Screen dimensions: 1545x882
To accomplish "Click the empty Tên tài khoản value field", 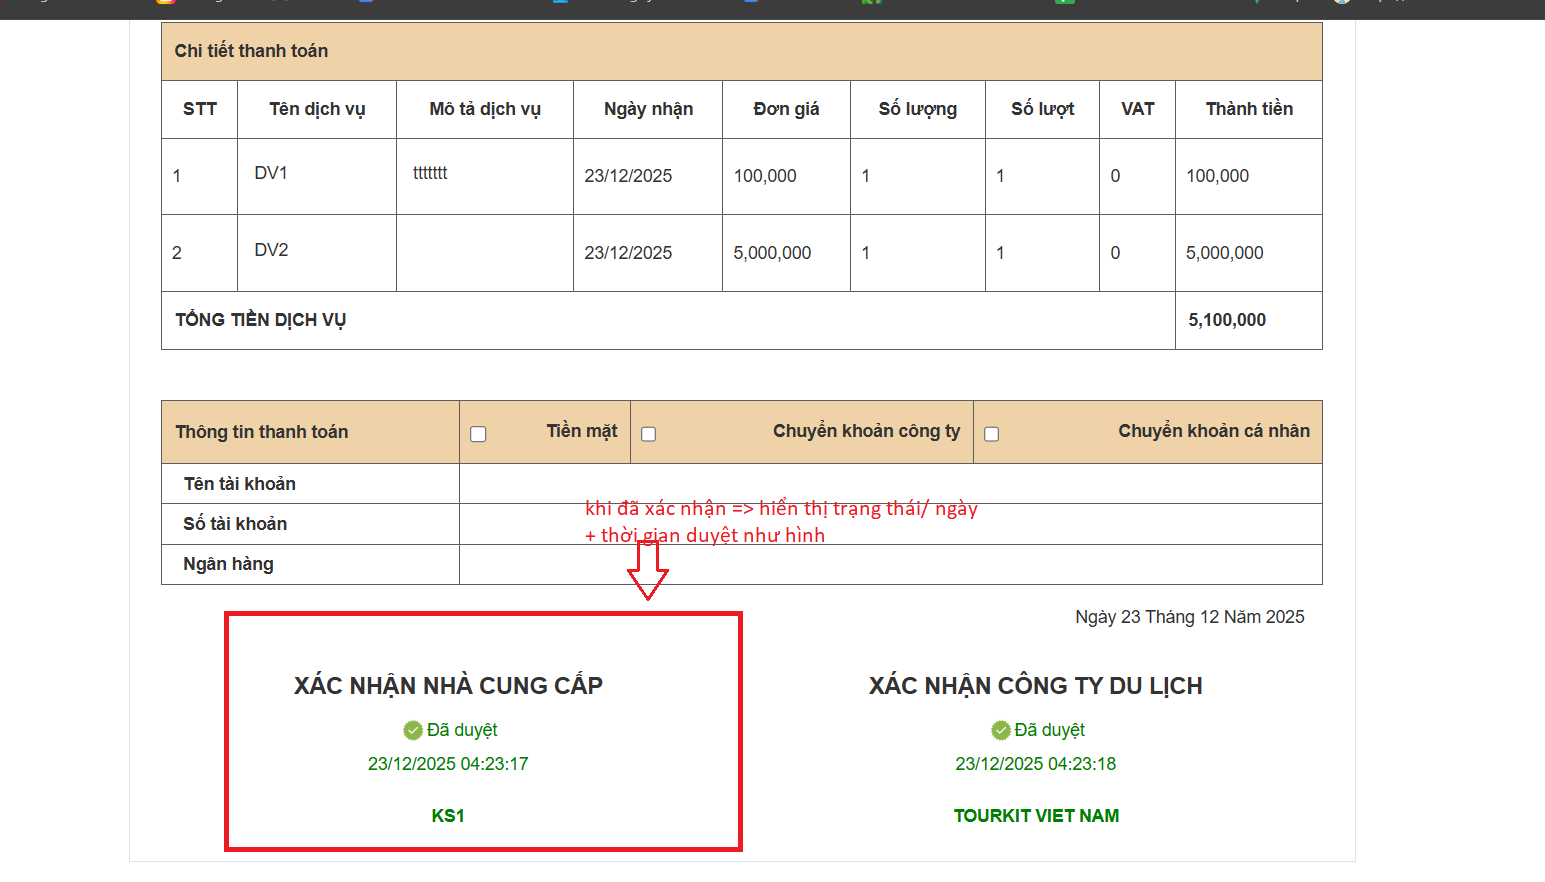I will coord(890,484).
